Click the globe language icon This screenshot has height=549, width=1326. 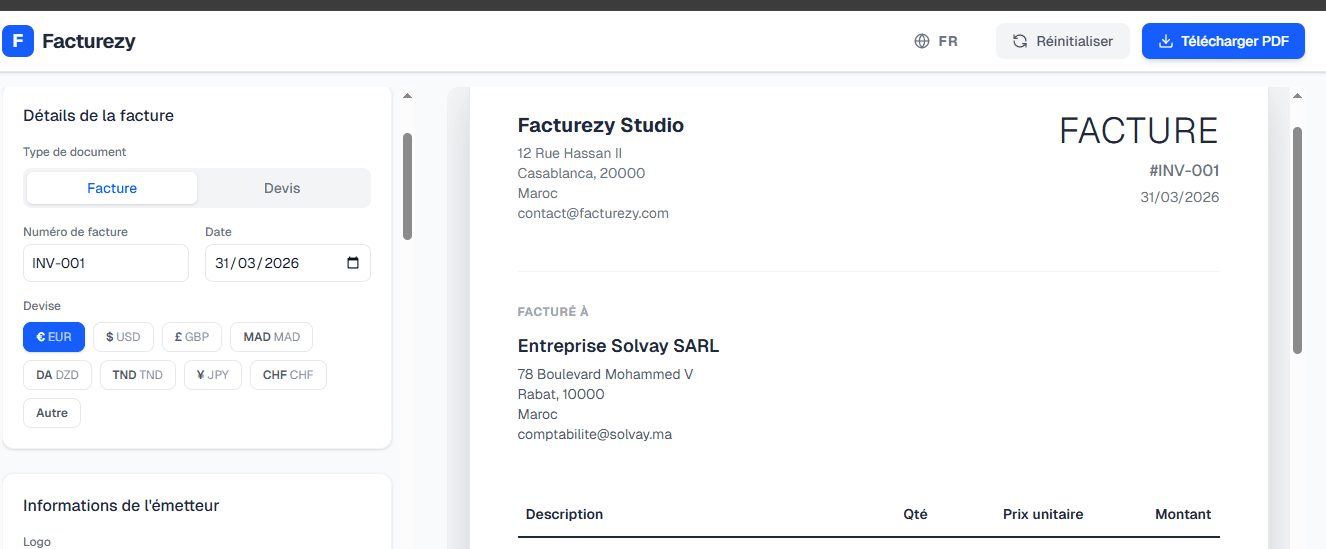922,41
